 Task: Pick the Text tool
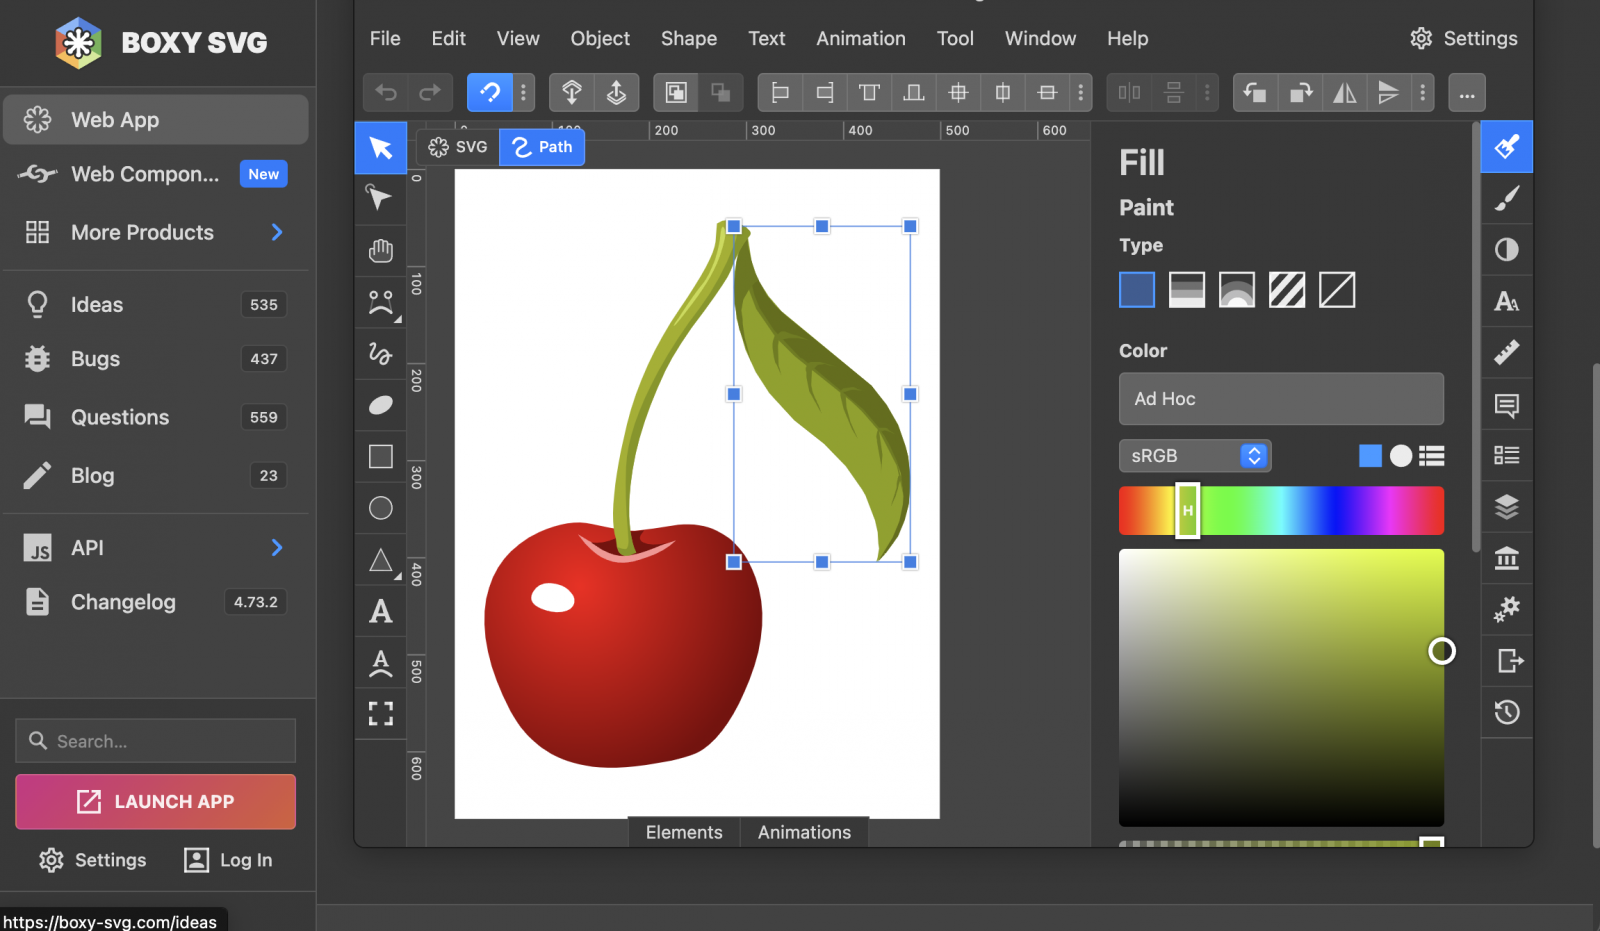coord(380,611)
